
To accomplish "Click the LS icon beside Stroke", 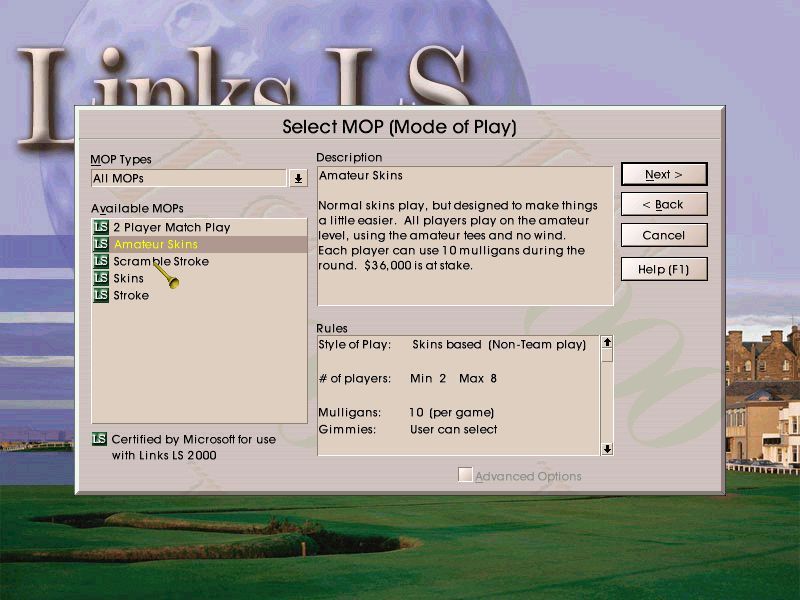I will coord(100,295).
